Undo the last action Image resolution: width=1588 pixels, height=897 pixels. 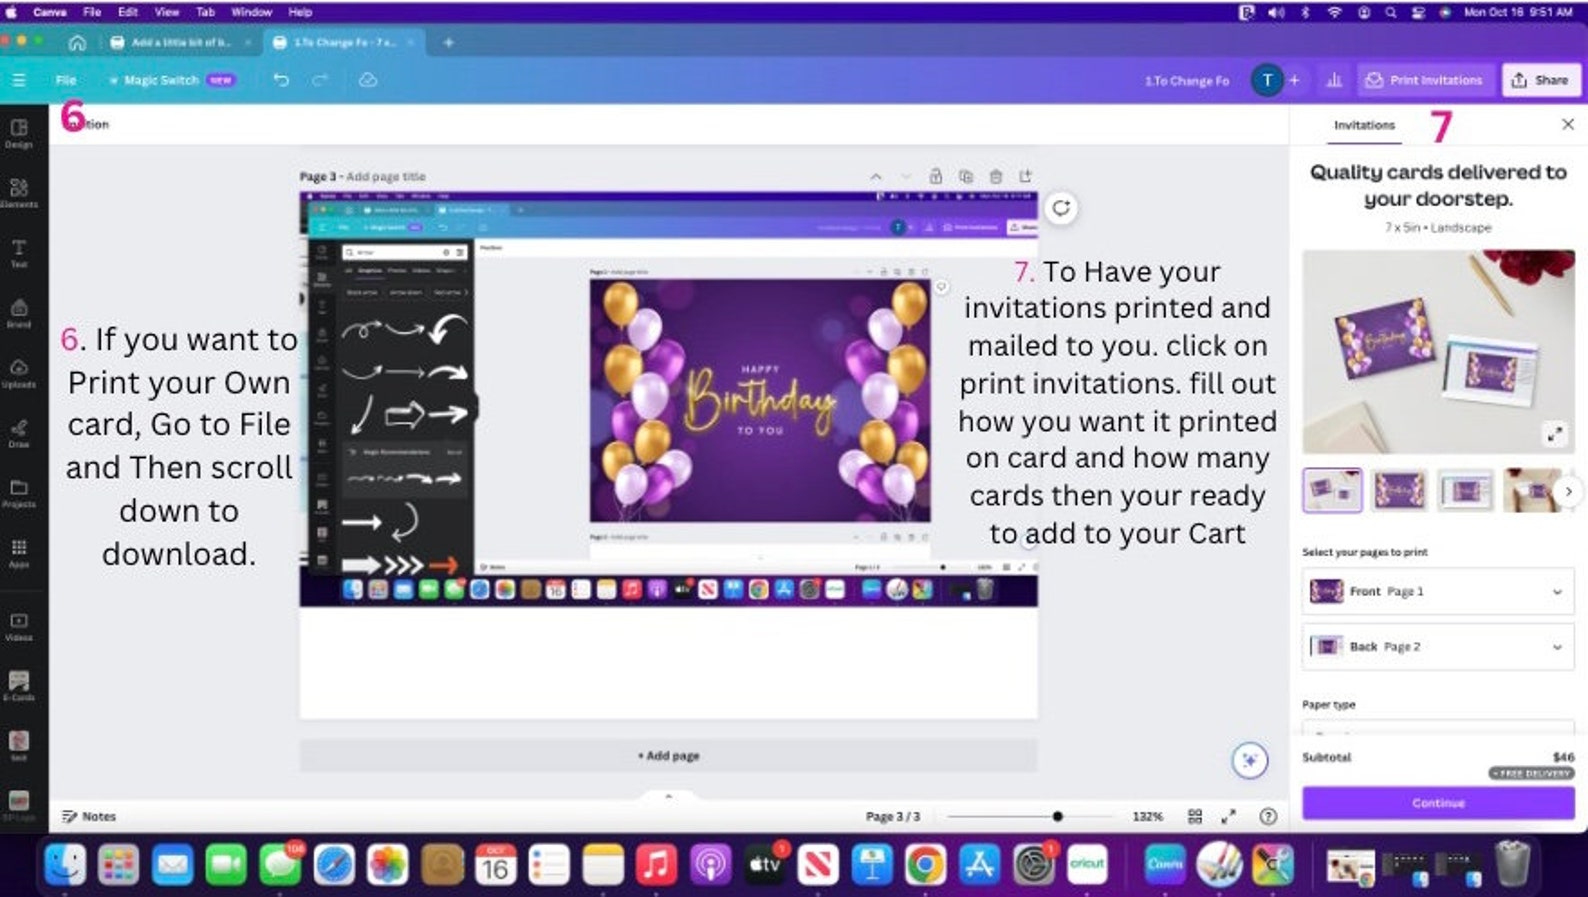tap(281, 80)
